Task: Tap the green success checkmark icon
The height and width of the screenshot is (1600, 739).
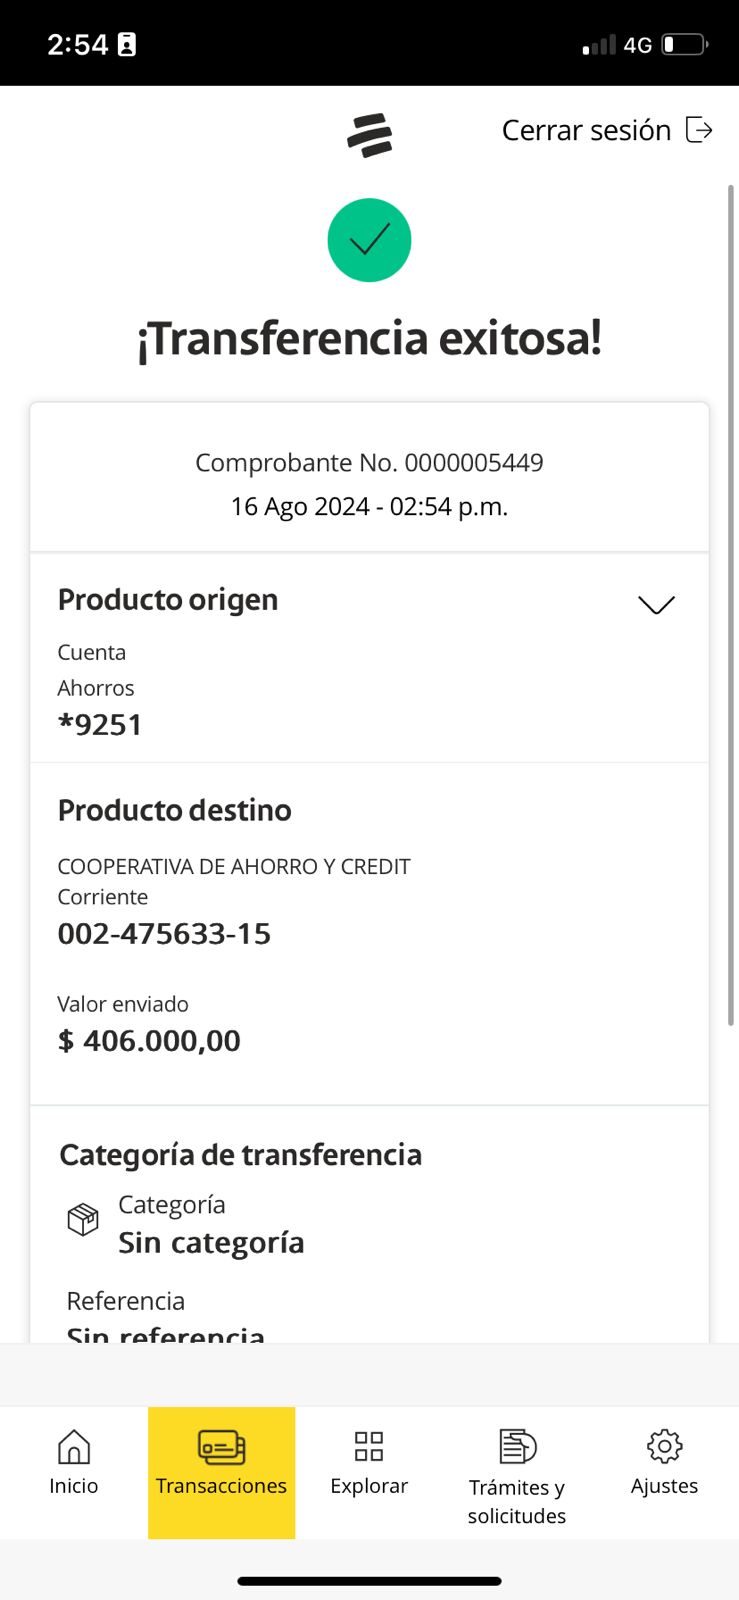Action: point(369,240)
